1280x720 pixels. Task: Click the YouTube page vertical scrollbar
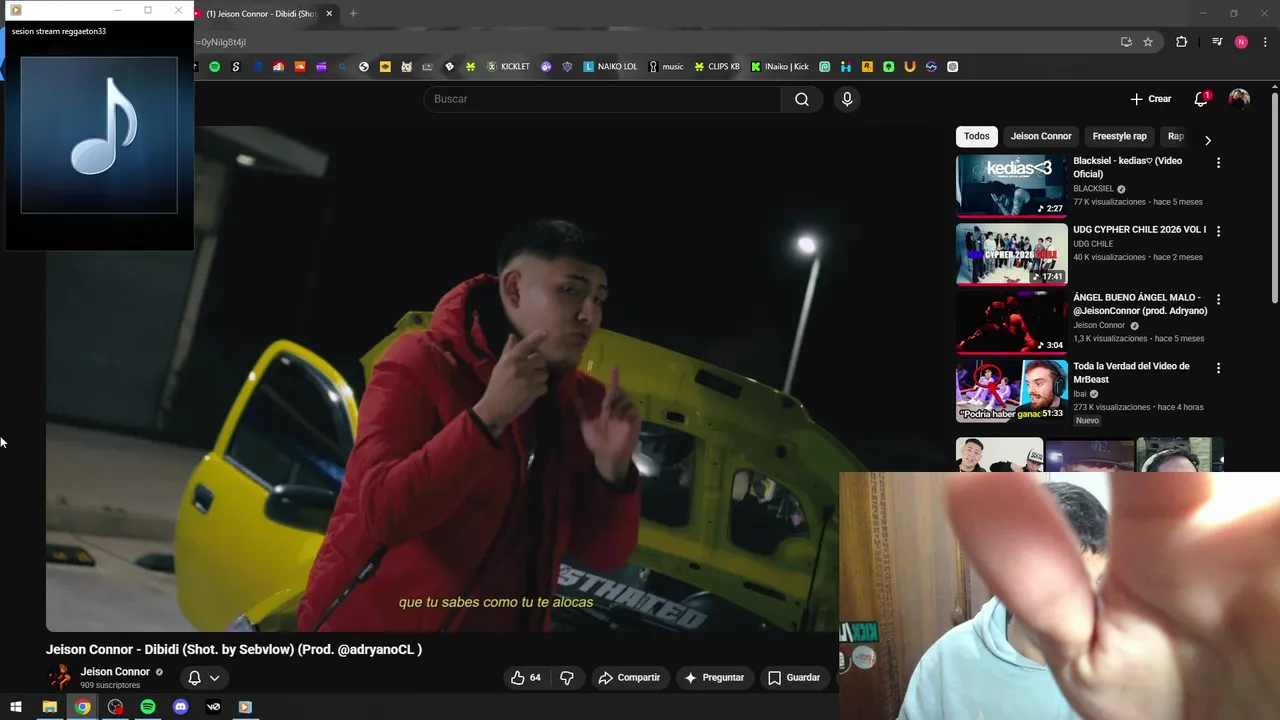(1275, 200)
